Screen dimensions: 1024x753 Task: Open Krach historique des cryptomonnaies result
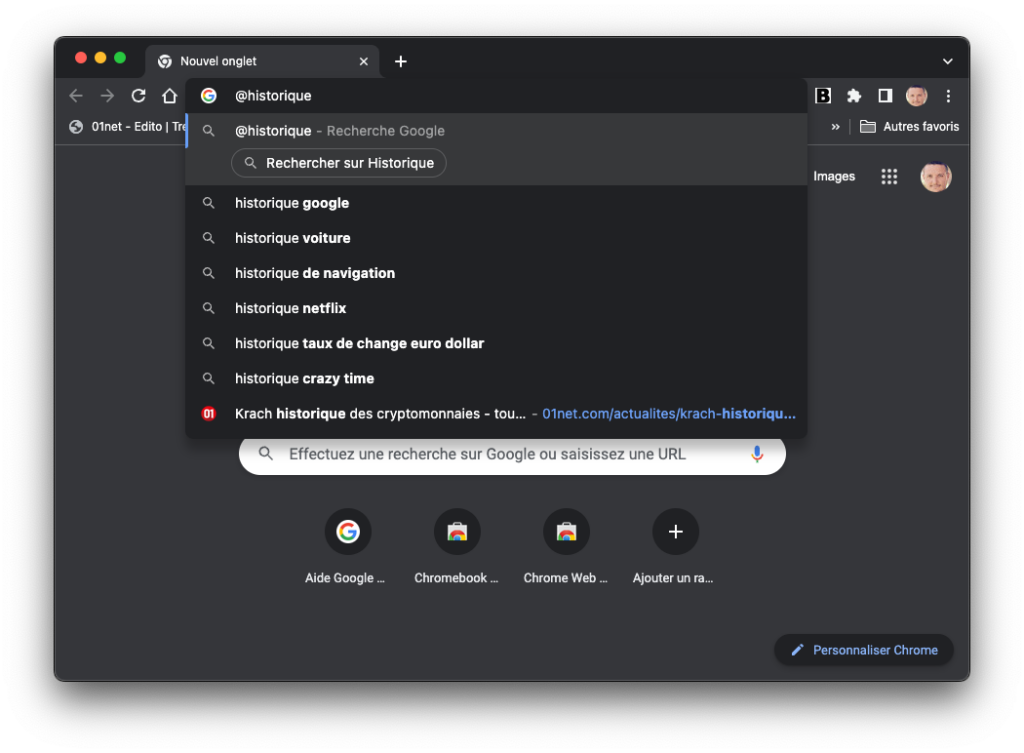click(496, 413)
